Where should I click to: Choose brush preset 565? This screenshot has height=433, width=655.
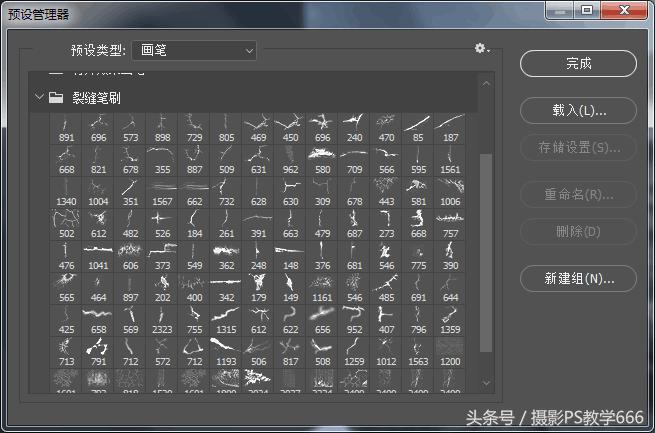(x=66, y=289)
